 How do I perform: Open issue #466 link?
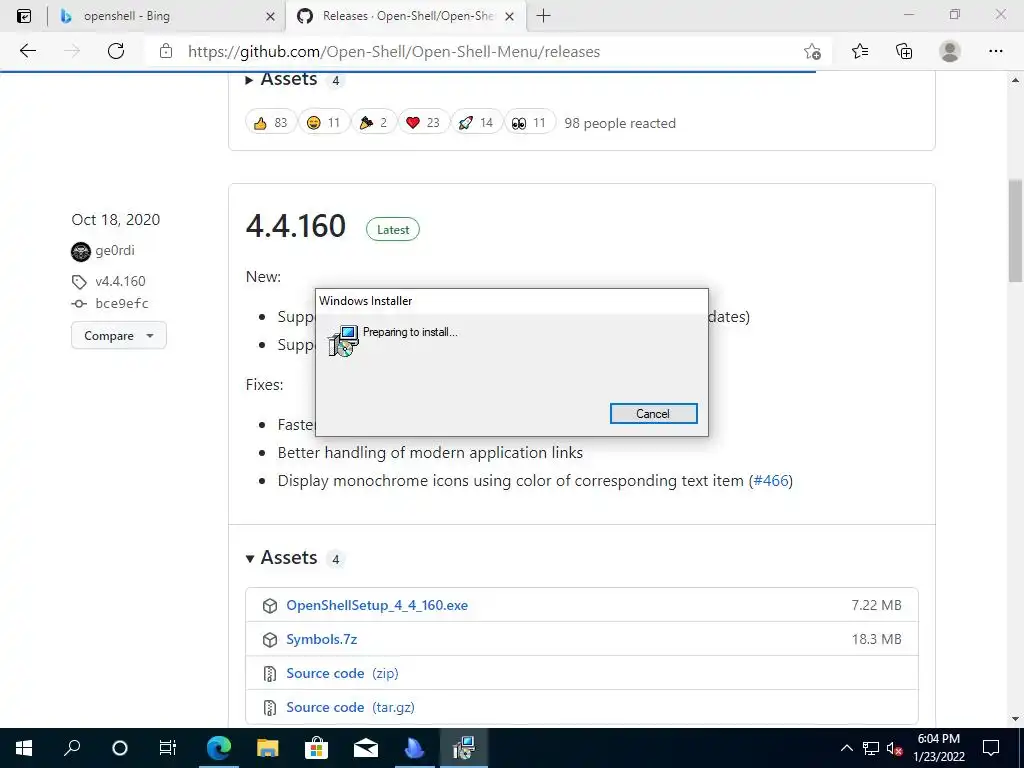[x=771, y=481]
